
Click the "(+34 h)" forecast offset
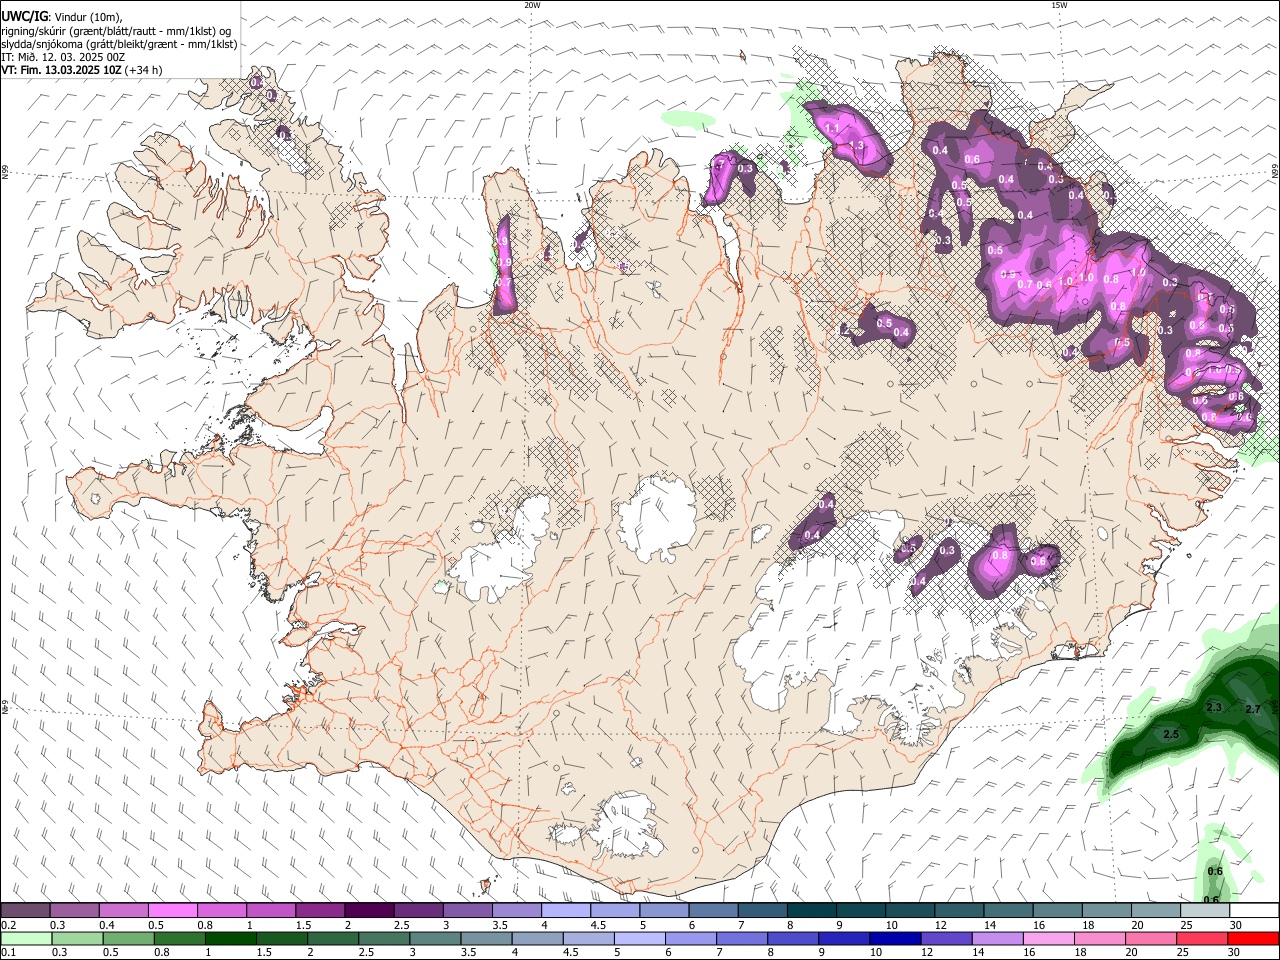(144, 70)
